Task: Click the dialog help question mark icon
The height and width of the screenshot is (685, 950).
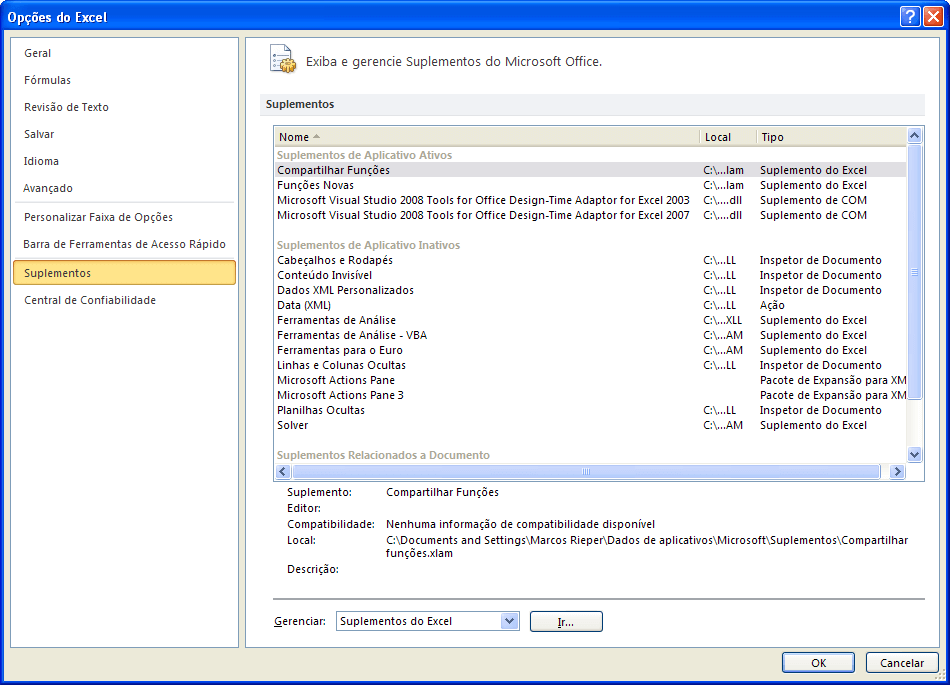Action: click(909, 16)
